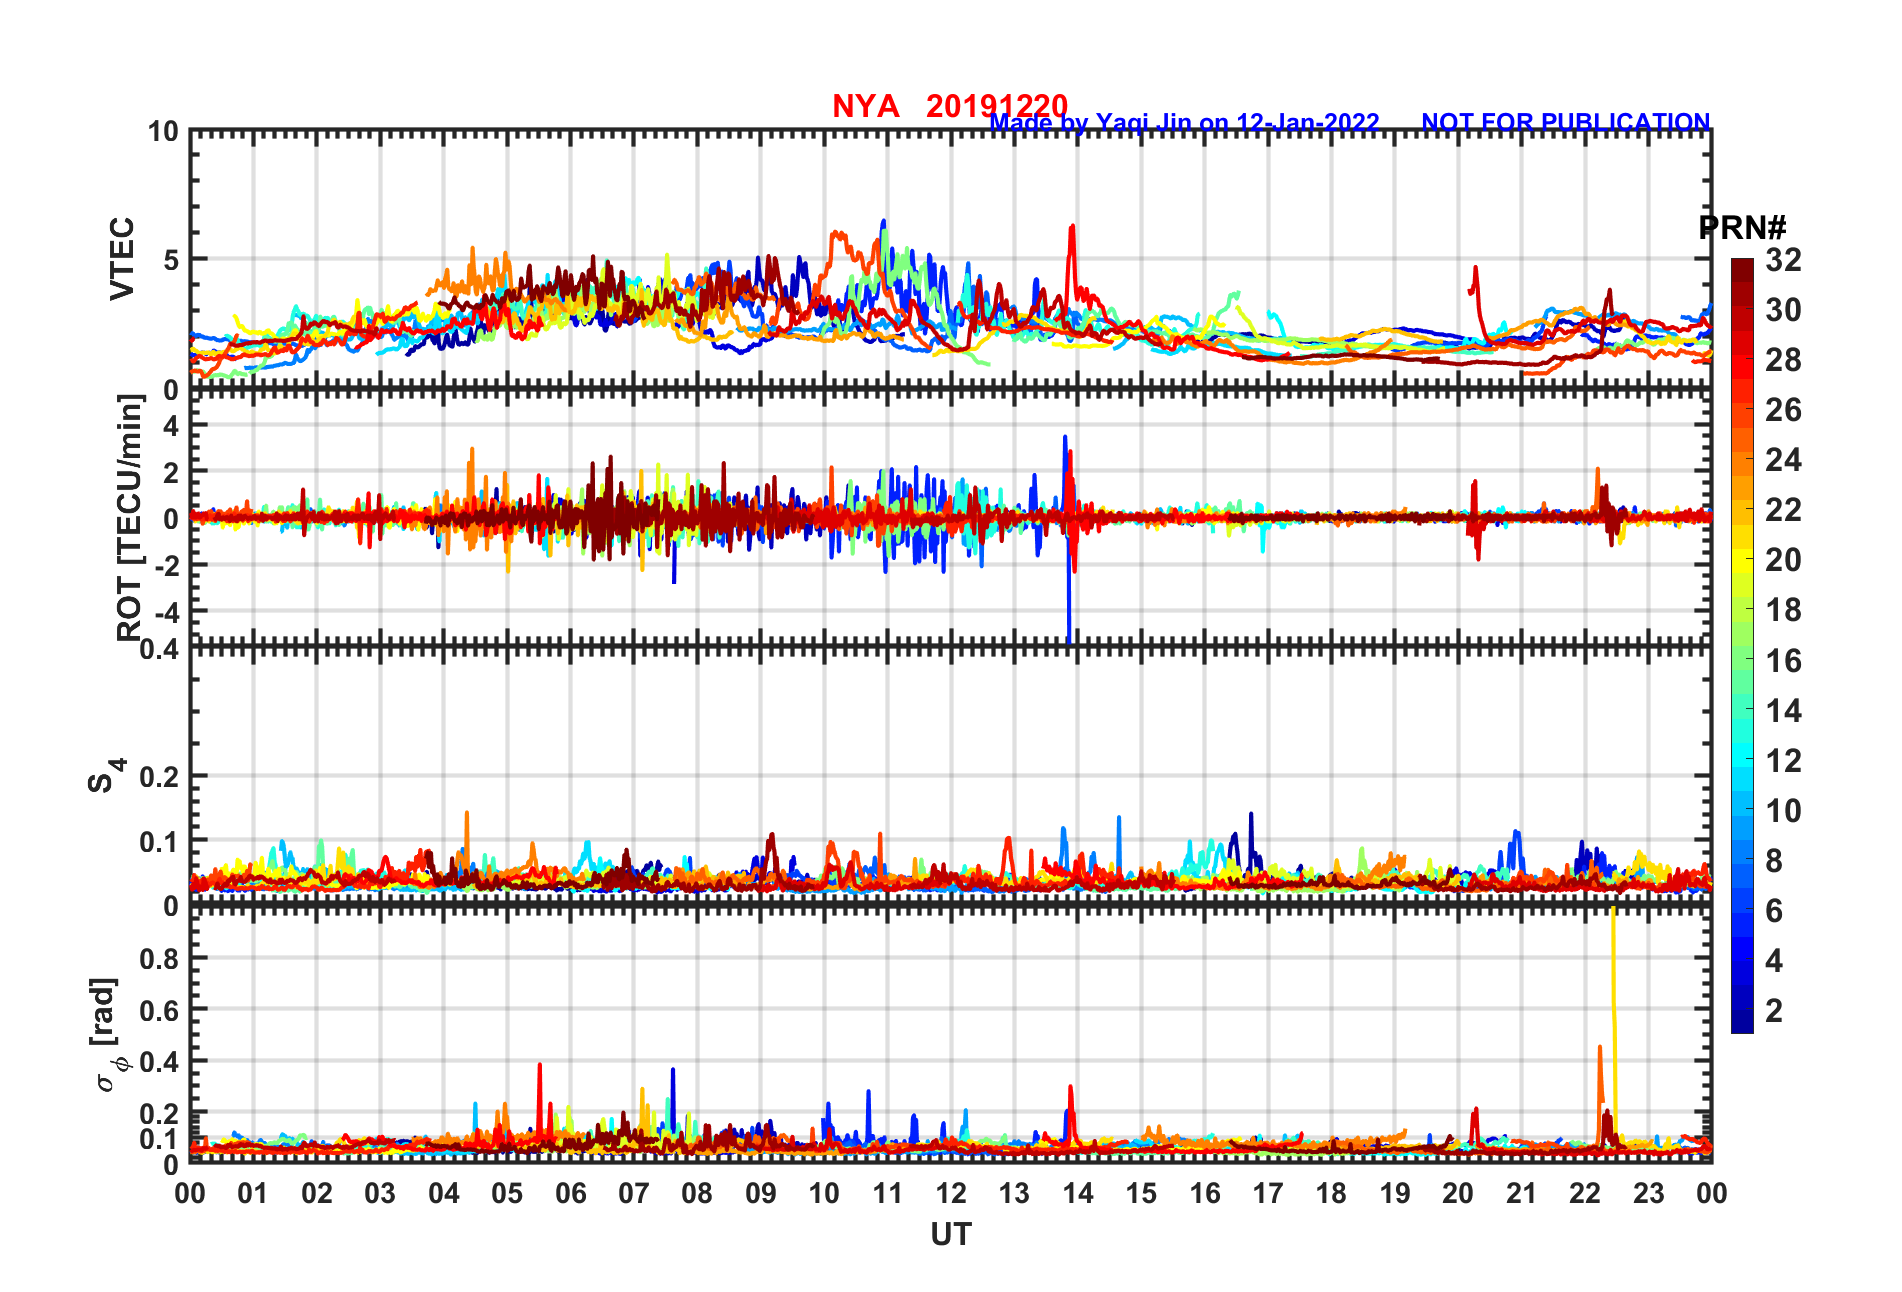
Task: Select the "σφ [rad]" y-axis label
Action: (x=108, y=1034)
